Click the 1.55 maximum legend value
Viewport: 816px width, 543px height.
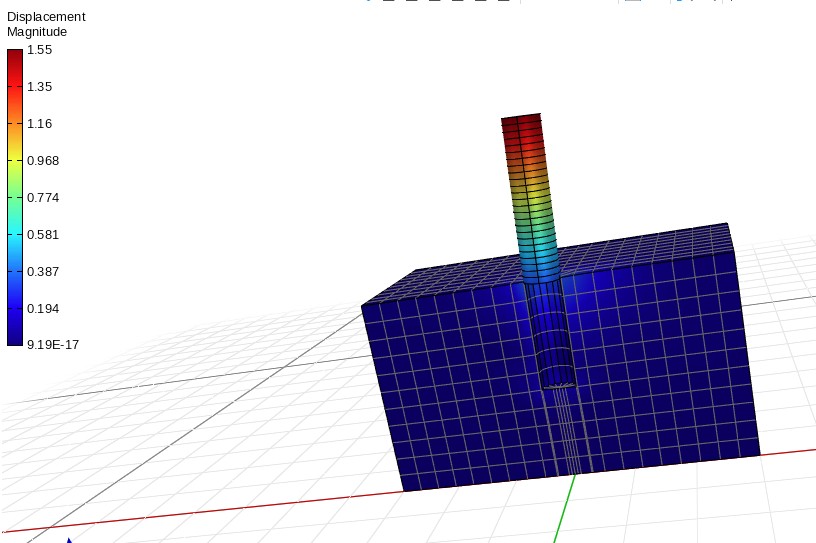[40, 50]
